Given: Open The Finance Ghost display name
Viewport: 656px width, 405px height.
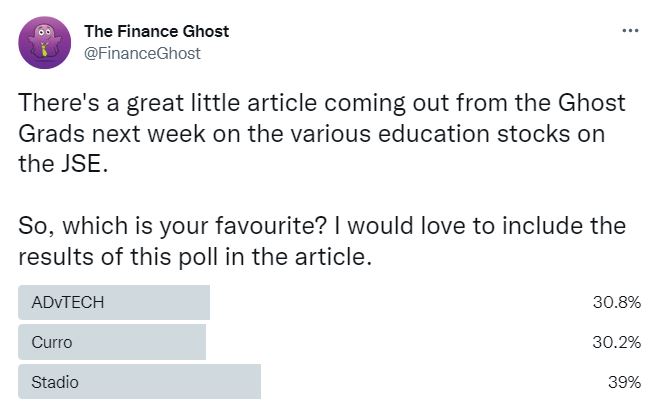Looking at the screenshot, I should coord(156,31).
